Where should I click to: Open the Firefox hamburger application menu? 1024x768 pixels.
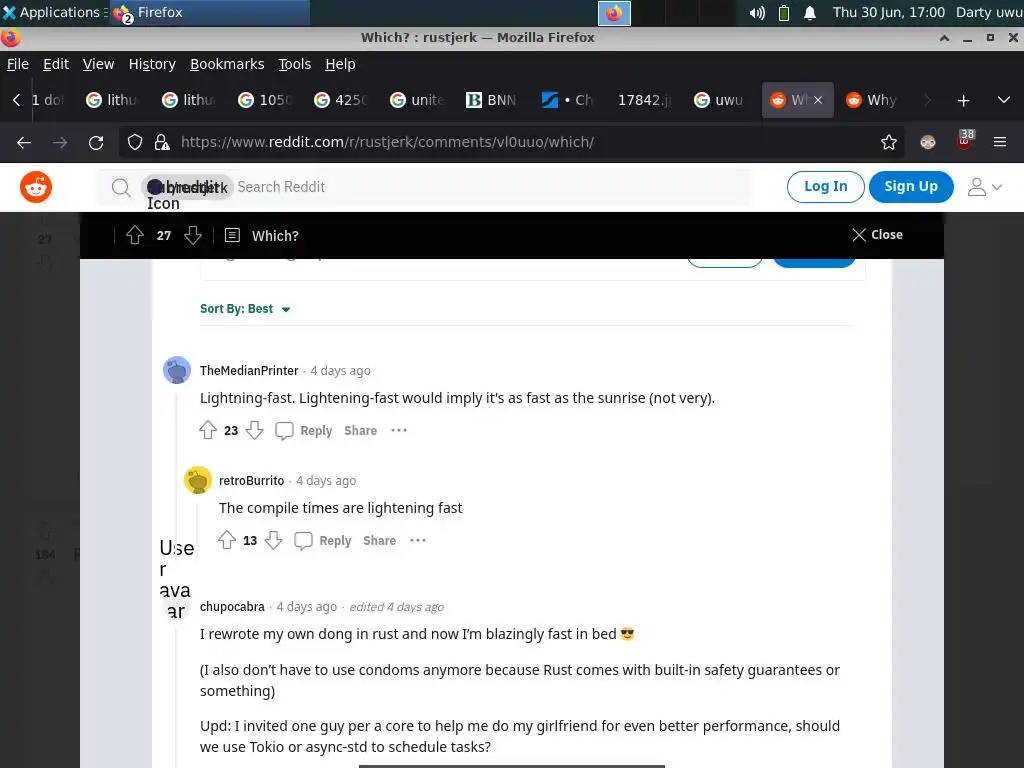[1000, 142]
